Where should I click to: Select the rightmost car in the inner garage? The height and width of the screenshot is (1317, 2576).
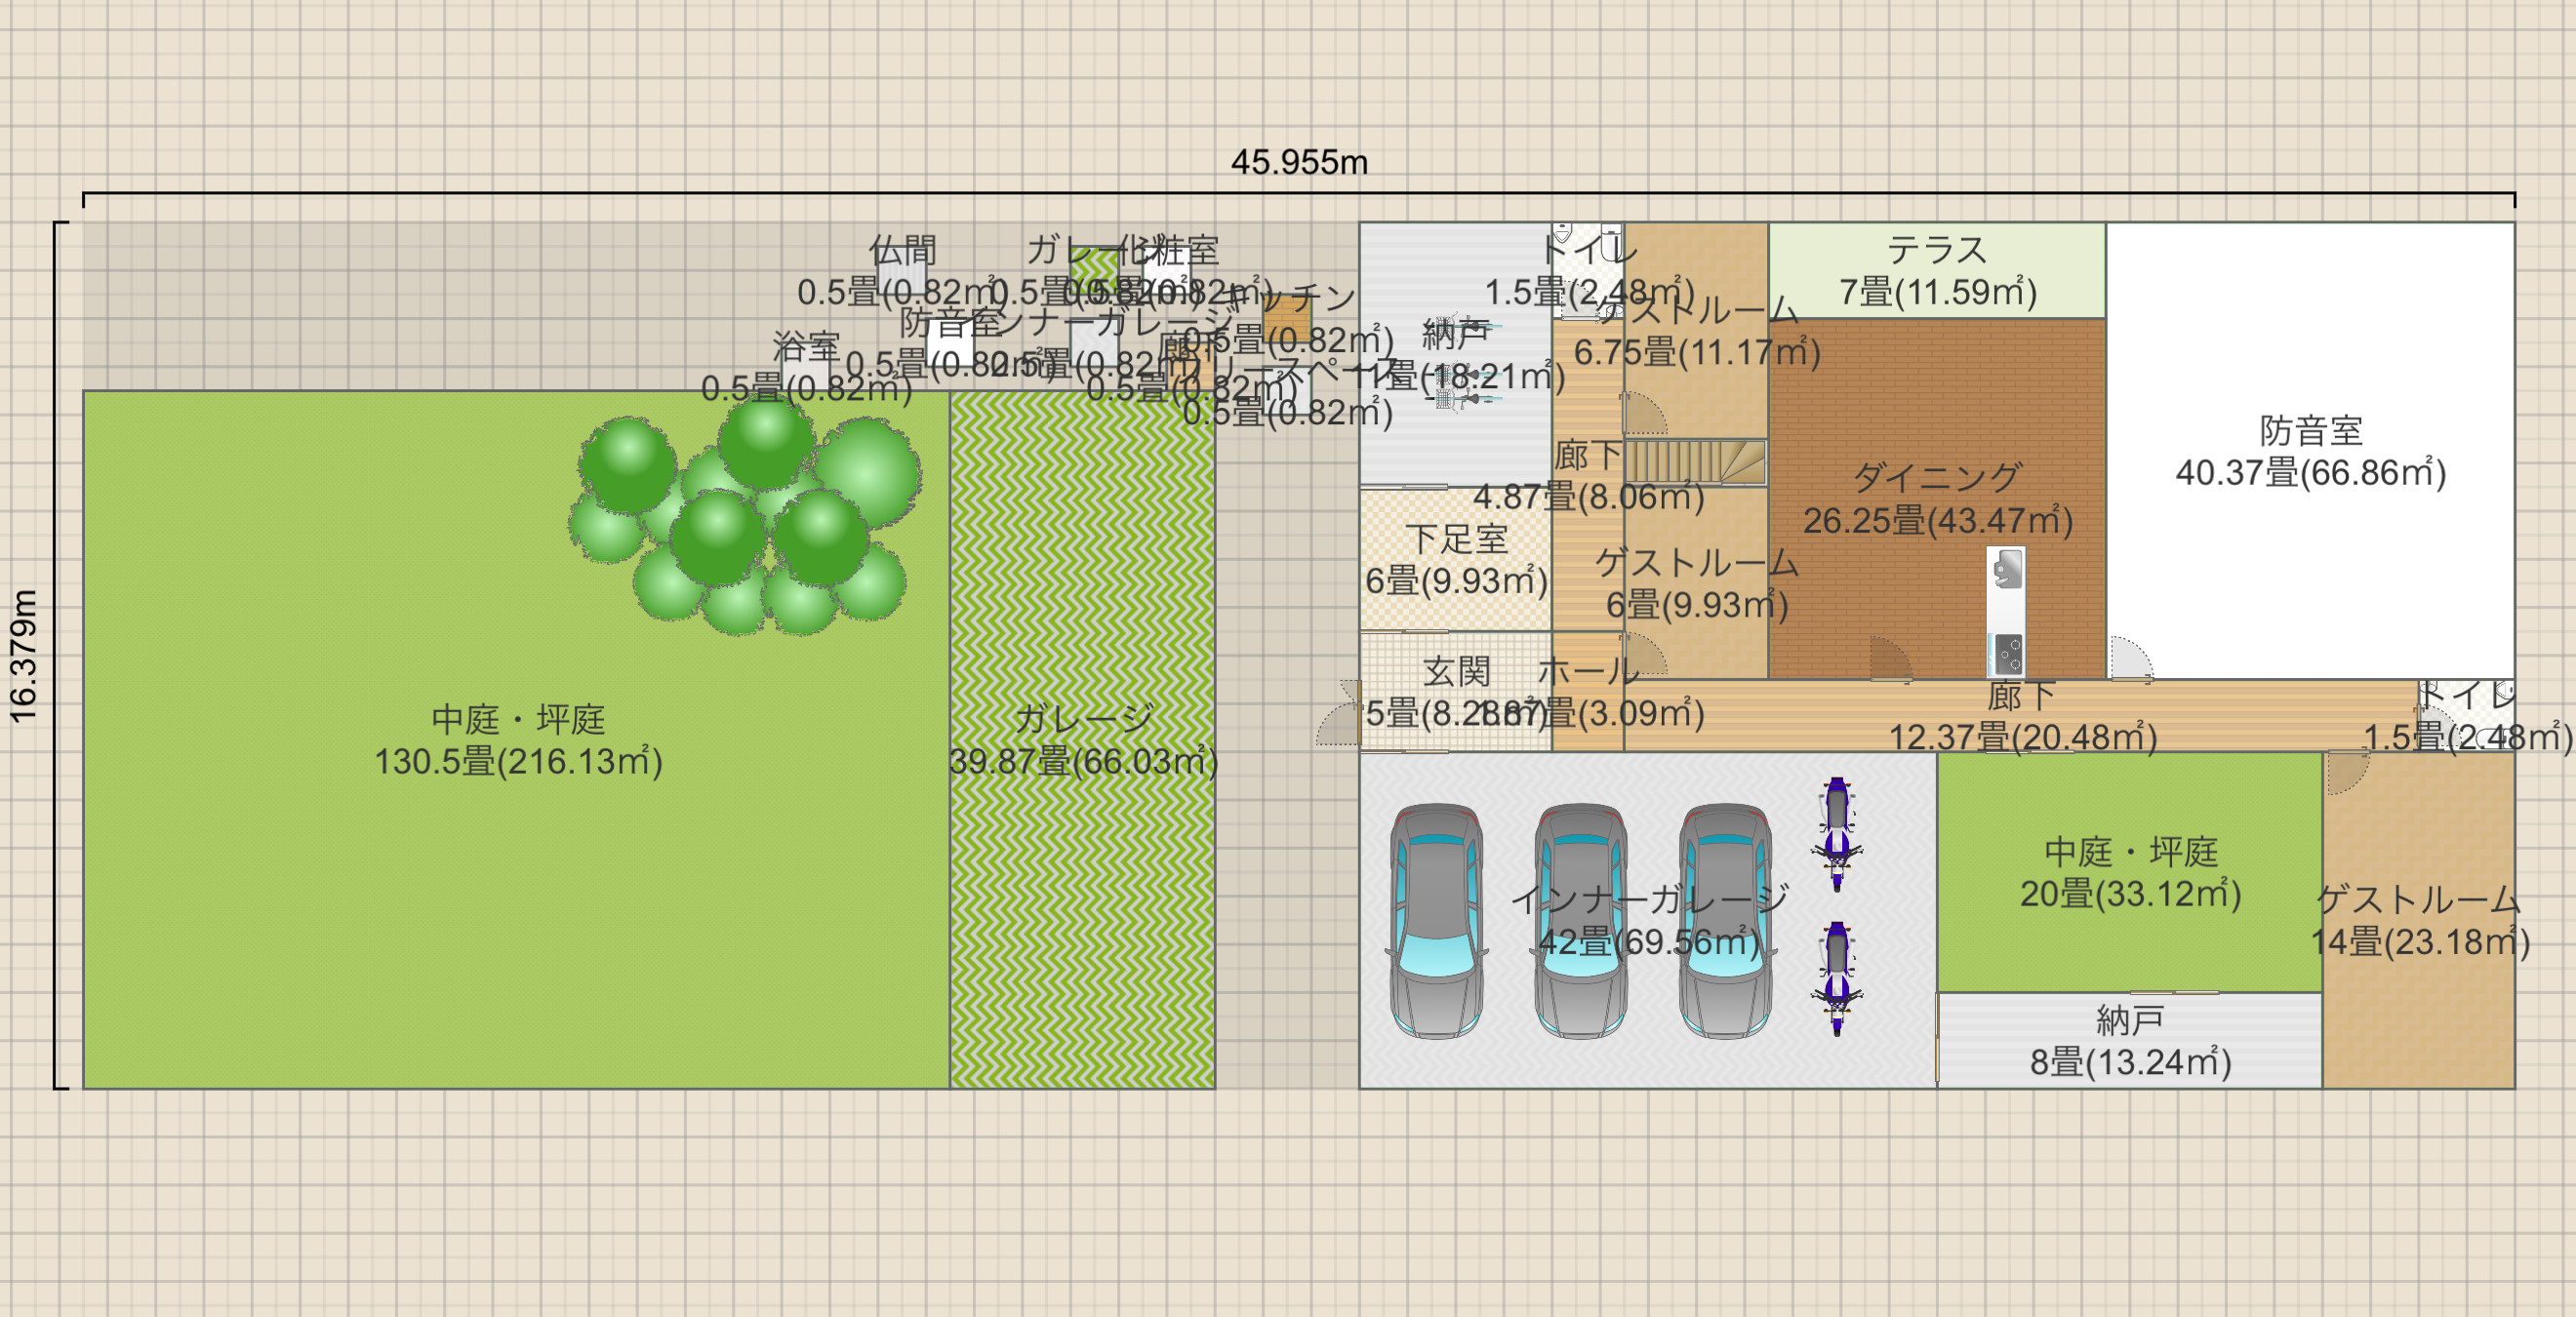coord(1725,922)
